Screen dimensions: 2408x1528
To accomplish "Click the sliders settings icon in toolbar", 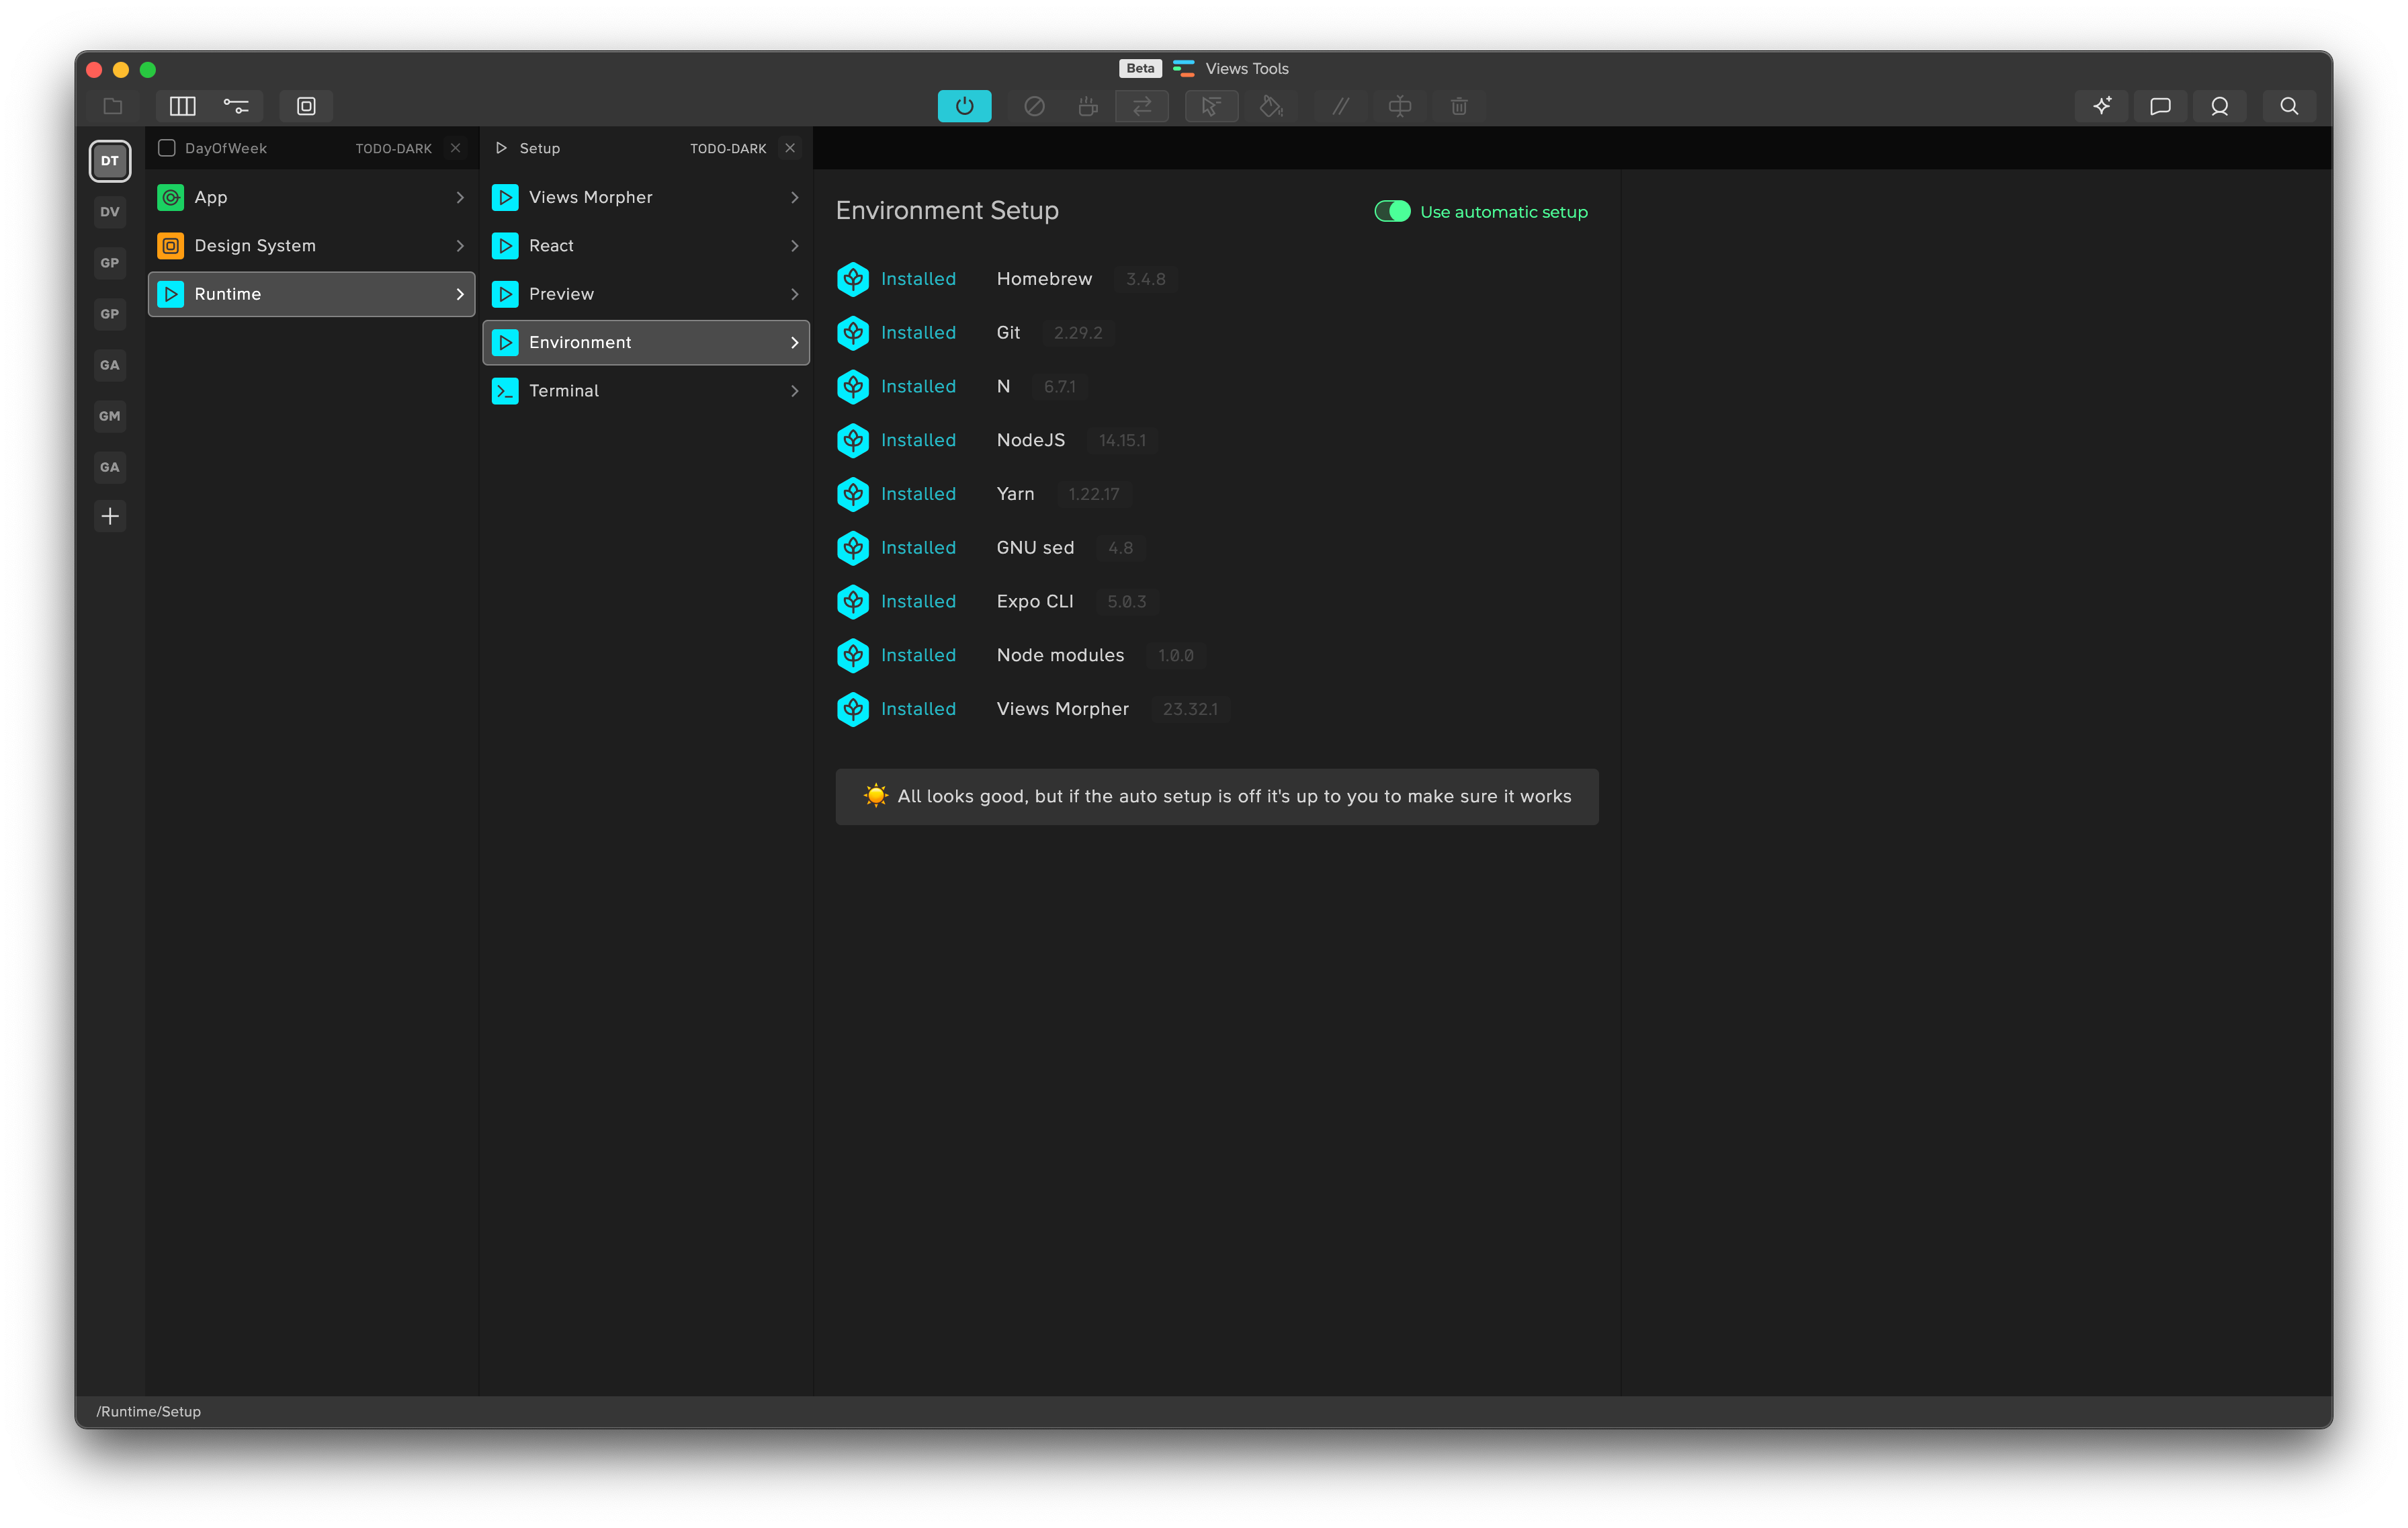I will (236, 106).
